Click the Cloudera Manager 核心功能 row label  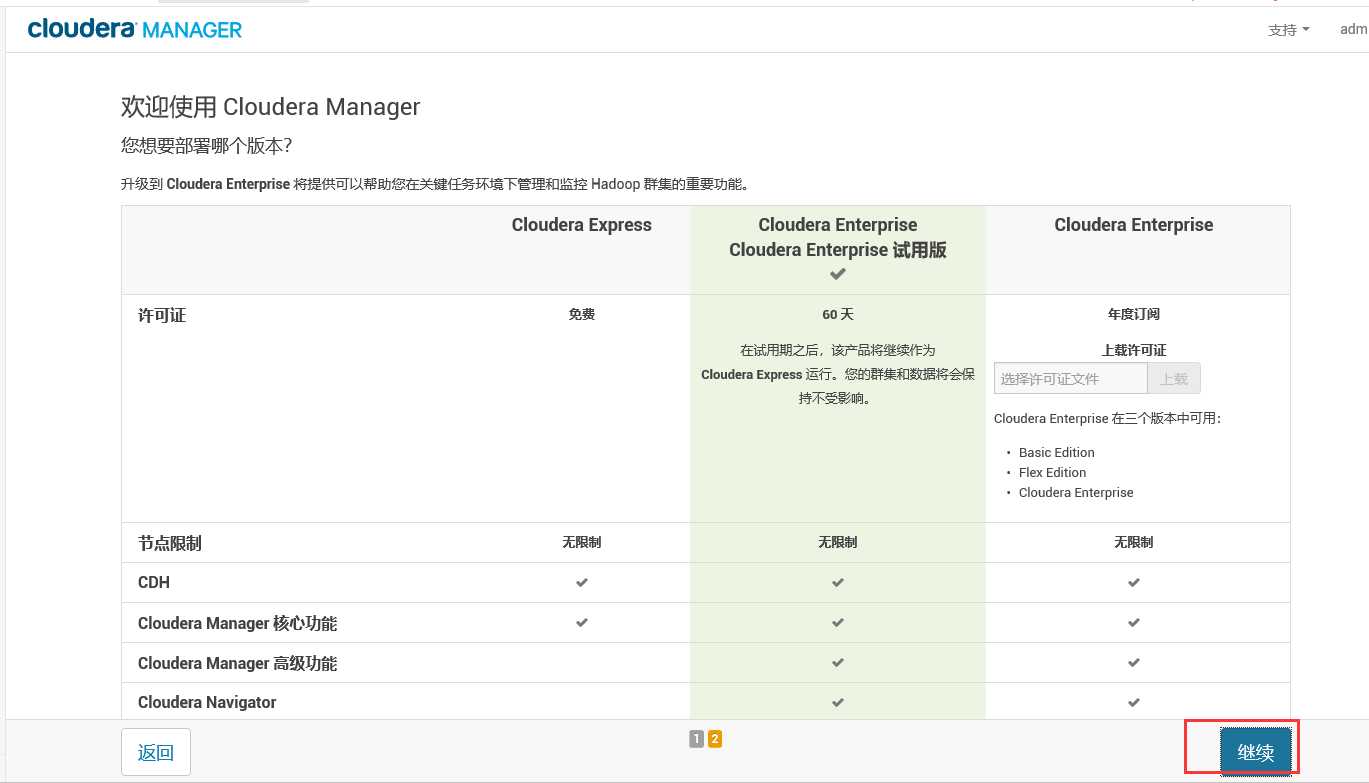[x=237, y=623]
